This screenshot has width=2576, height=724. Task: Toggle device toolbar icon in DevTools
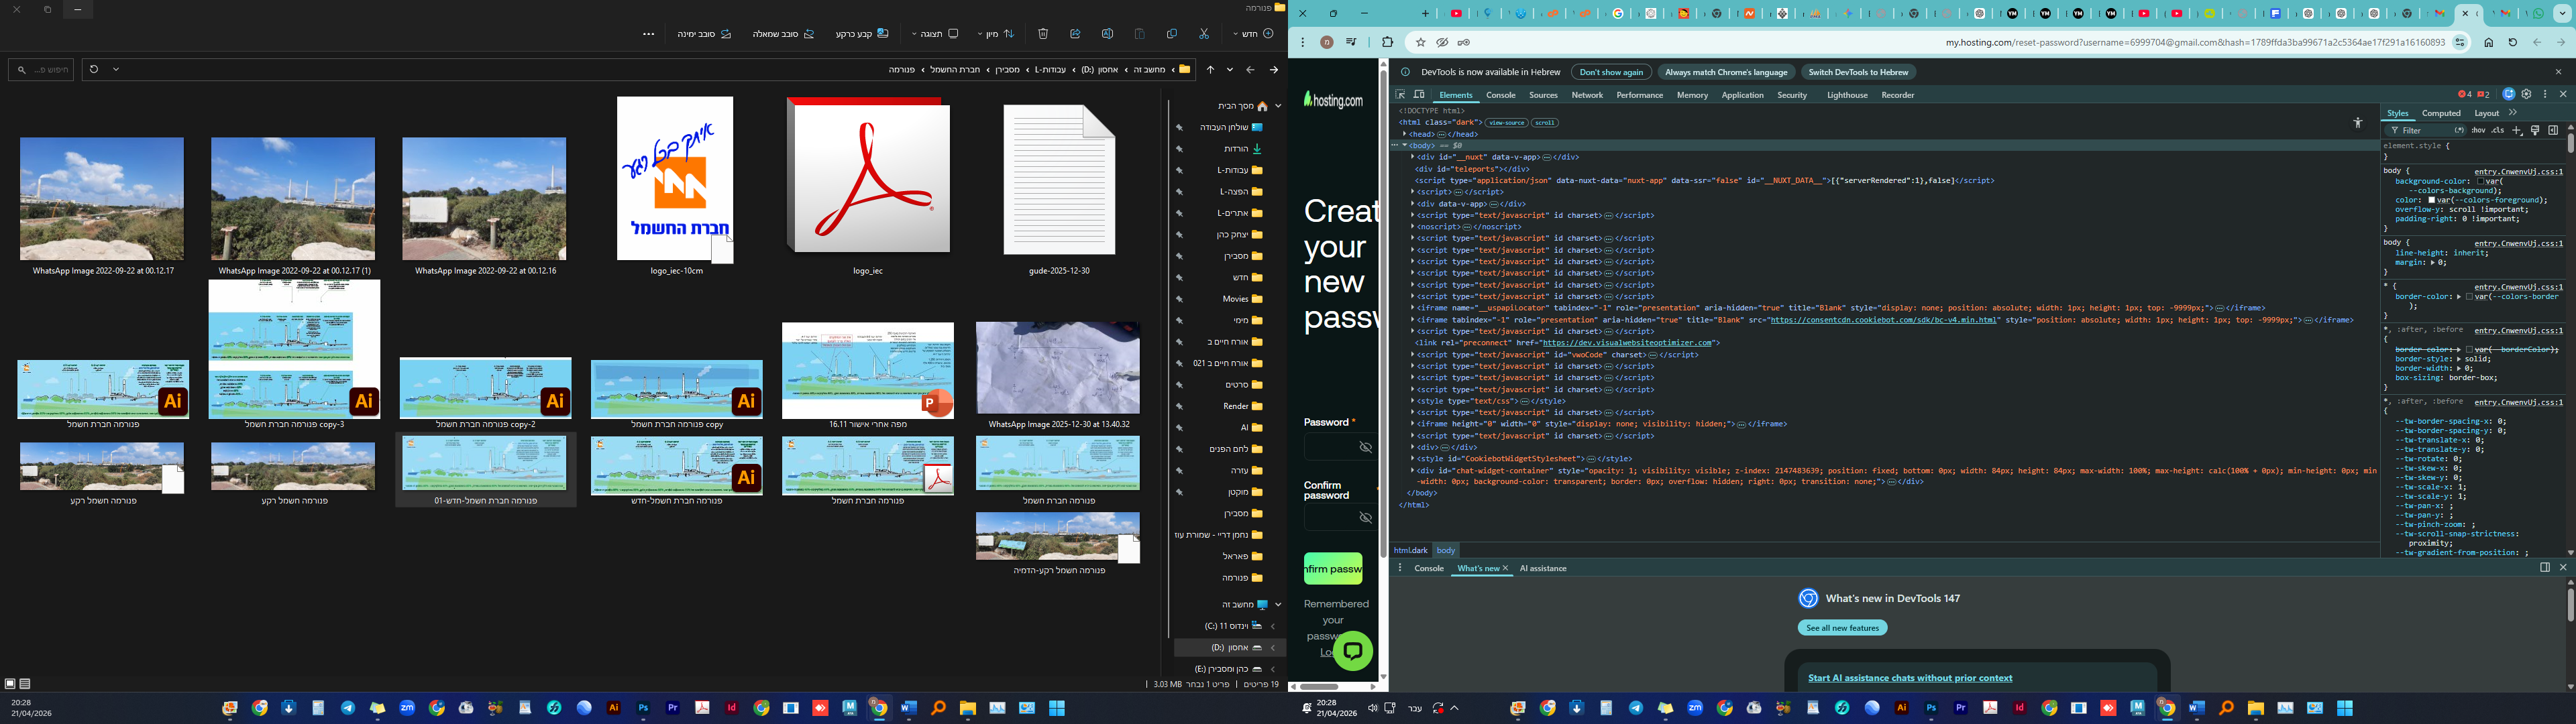[x=1418, y=95]
